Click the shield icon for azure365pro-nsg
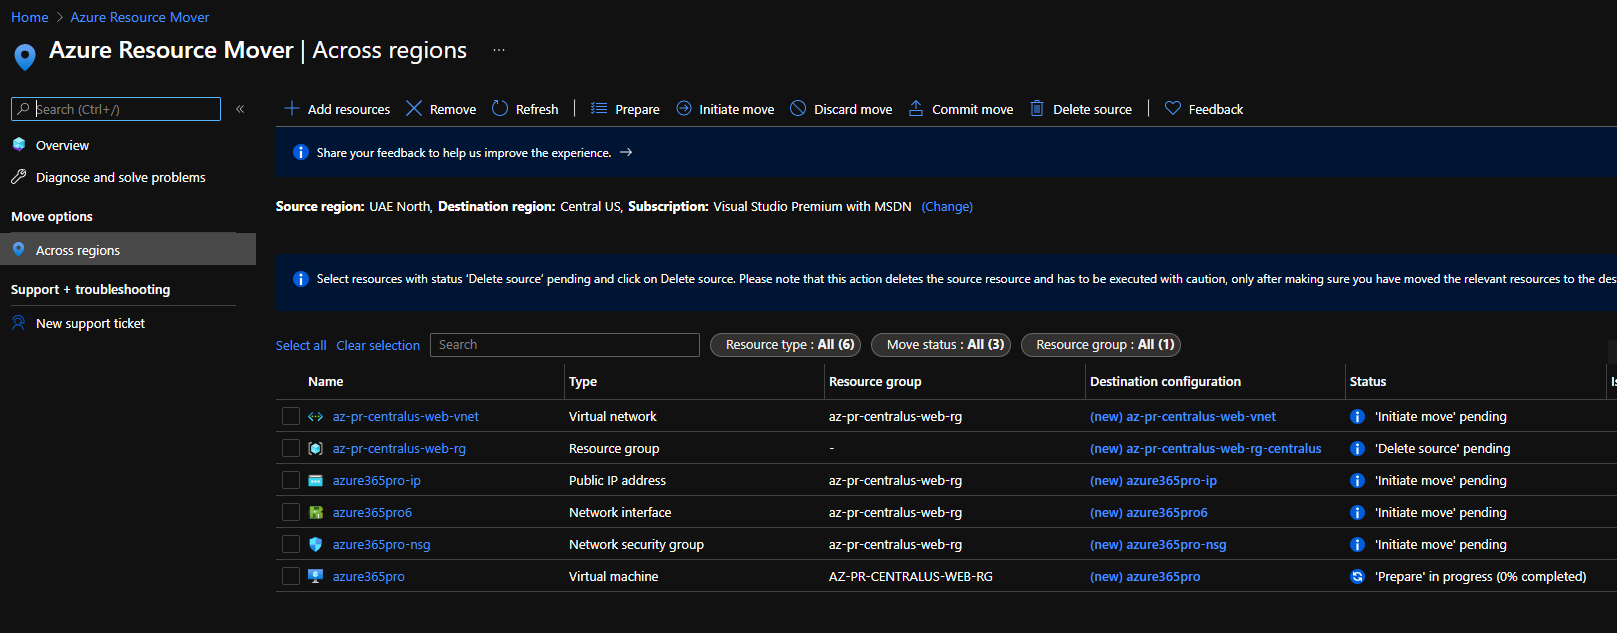Viewport: 1617px width, 633px height. coord(316,545)
